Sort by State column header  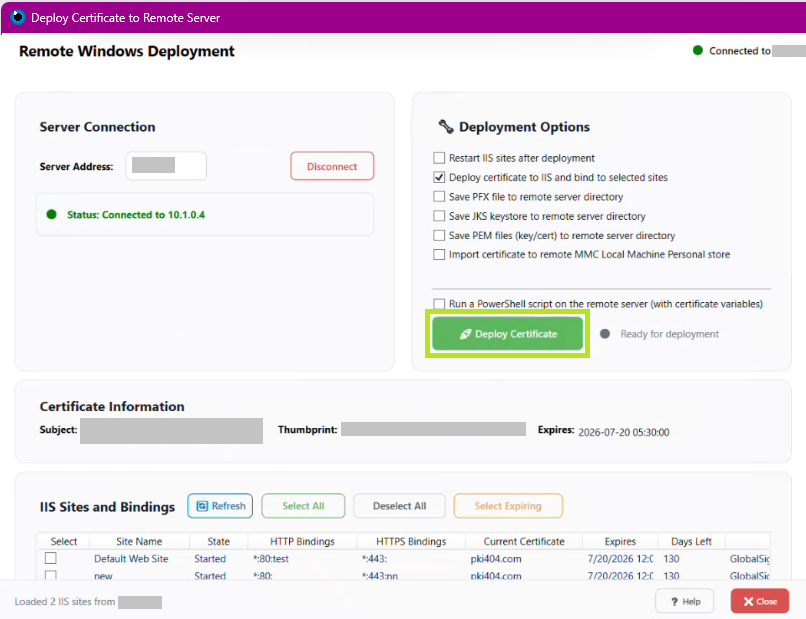coord(218,541)
